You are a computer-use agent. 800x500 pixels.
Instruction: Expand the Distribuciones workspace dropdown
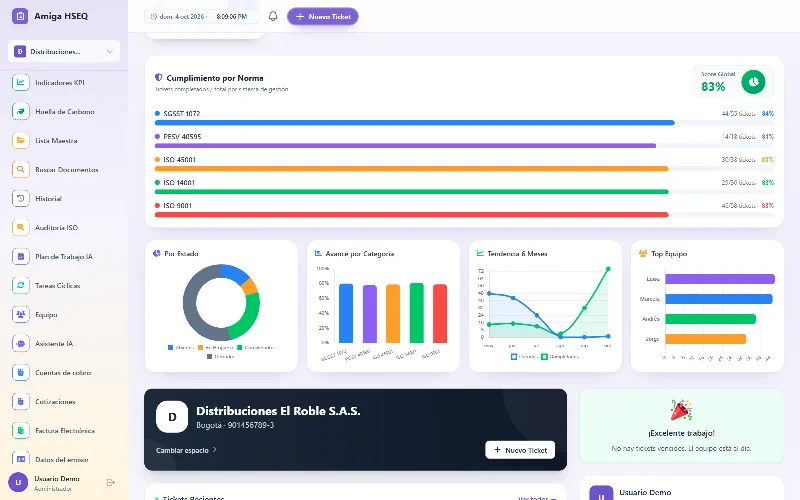tap(64, 52)
